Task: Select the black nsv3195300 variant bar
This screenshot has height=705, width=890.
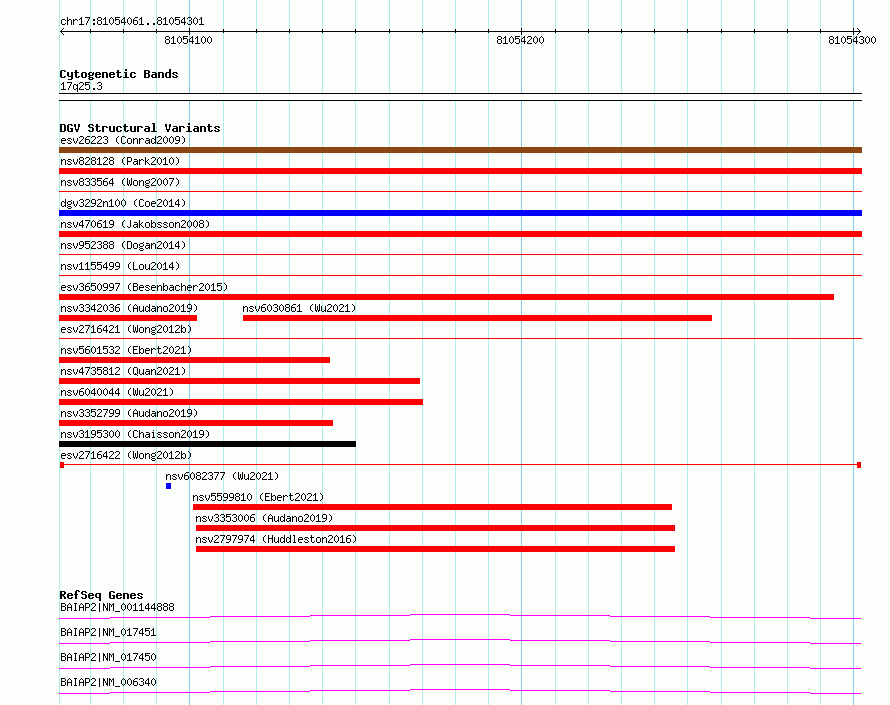Action: coord(207,444)
